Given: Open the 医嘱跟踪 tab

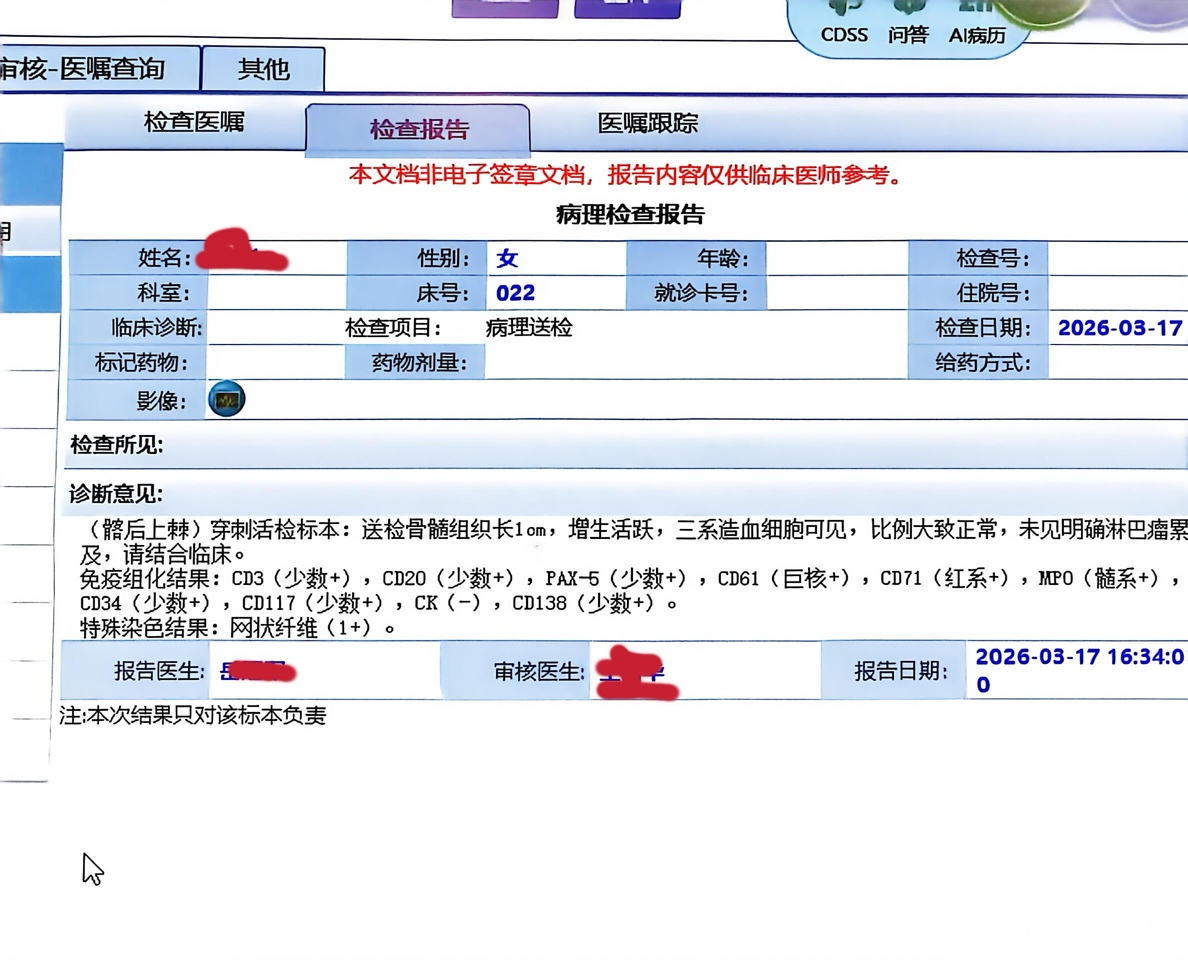Looking at the screenshot, I should pos(647,124).
